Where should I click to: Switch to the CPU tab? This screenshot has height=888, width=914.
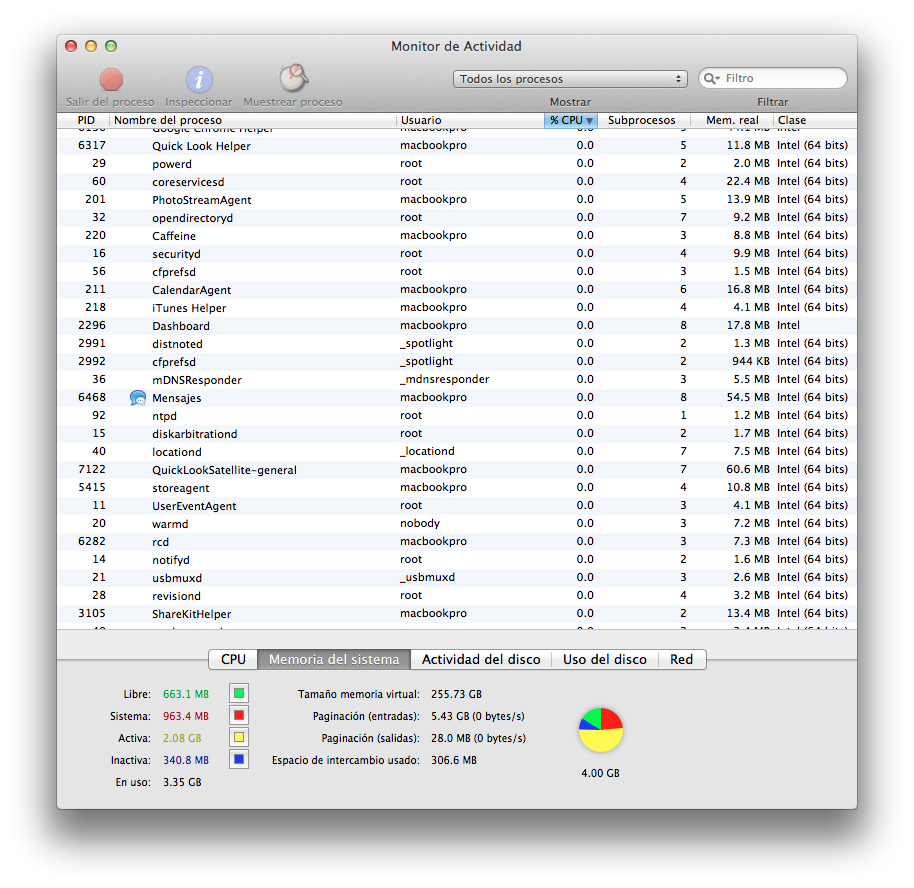coord(233,659)
